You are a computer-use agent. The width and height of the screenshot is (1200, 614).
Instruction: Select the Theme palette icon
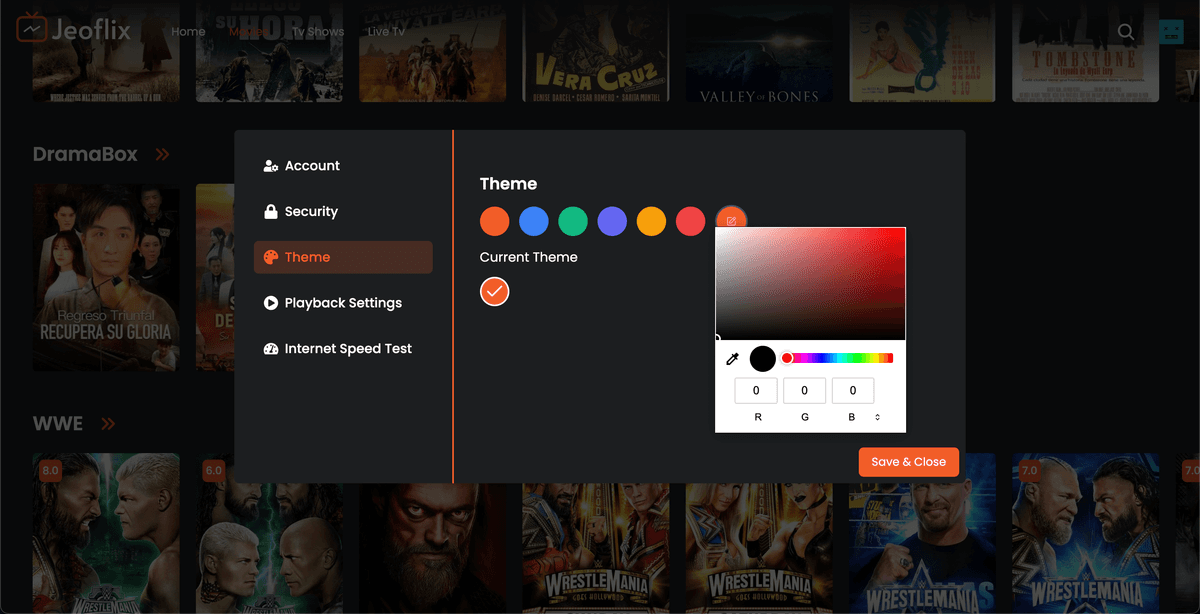click(271, 257)
